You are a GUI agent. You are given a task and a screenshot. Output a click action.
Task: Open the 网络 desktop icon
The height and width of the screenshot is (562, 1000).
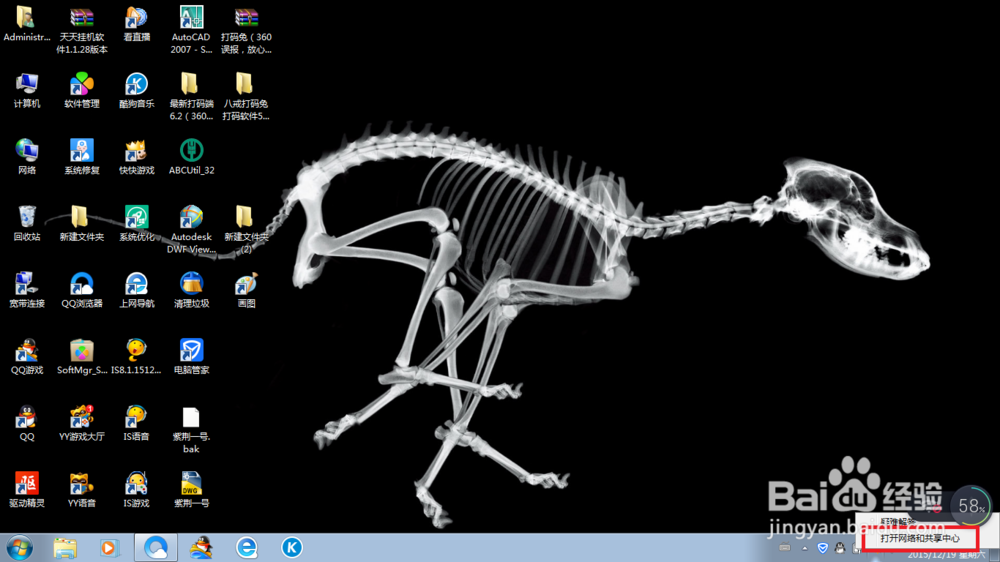[x=27, y=157]
